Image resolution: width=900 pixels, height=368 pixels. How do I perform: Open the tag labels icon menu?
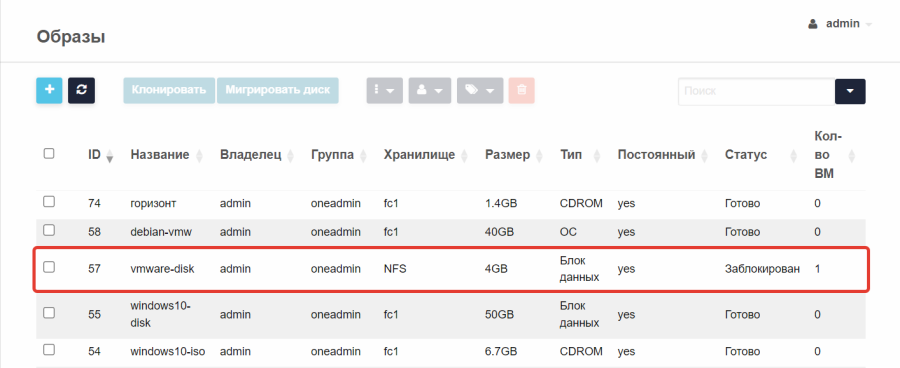(480, 90)
